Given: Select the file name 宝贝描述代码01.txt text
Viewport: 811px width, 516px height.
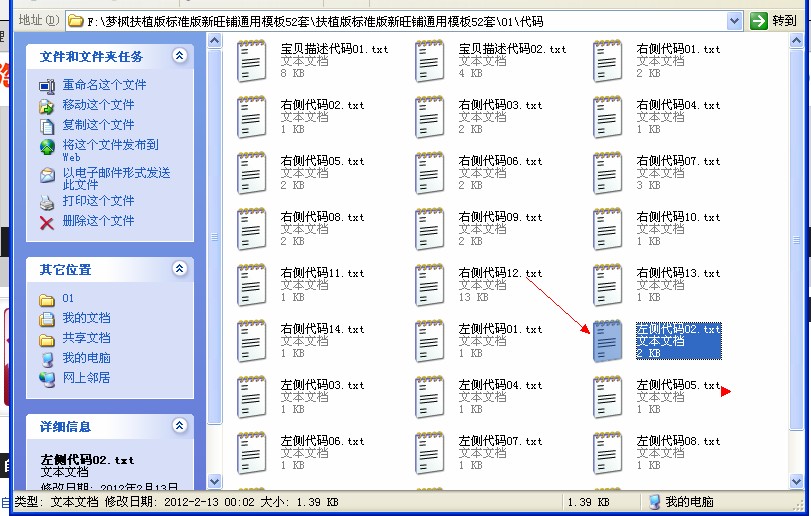Looking at the screenshot, I should [x=334, y=49].
